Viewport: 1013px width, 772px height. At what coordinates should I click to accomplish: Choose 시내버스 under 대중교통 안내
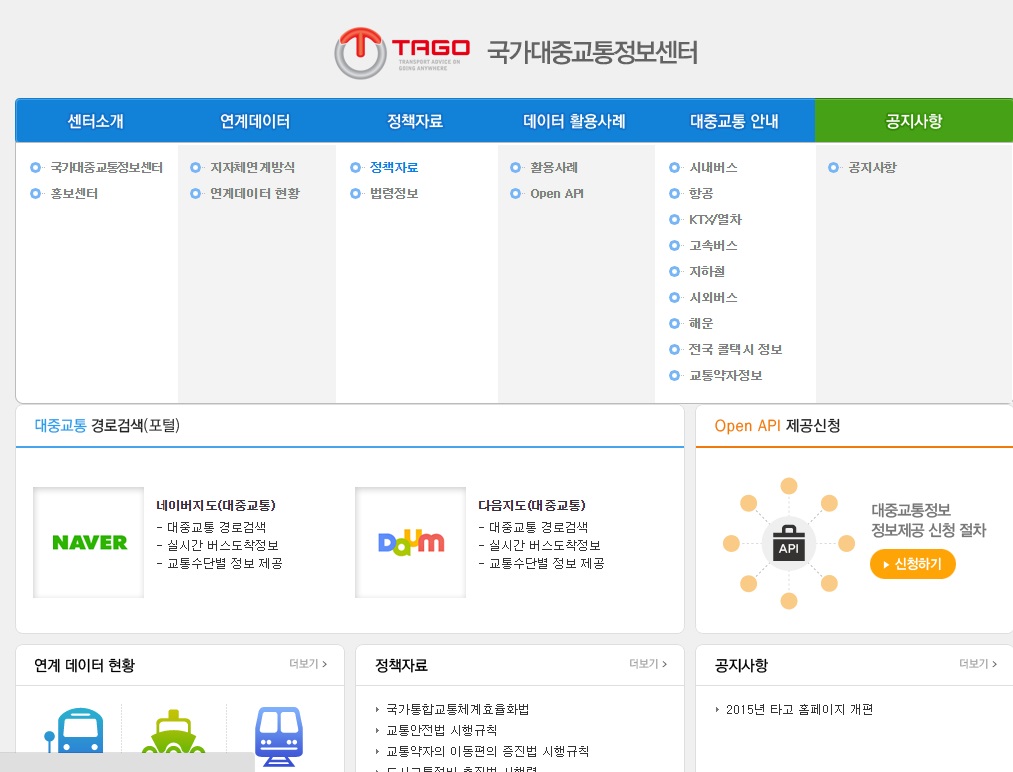click(713, 167)
